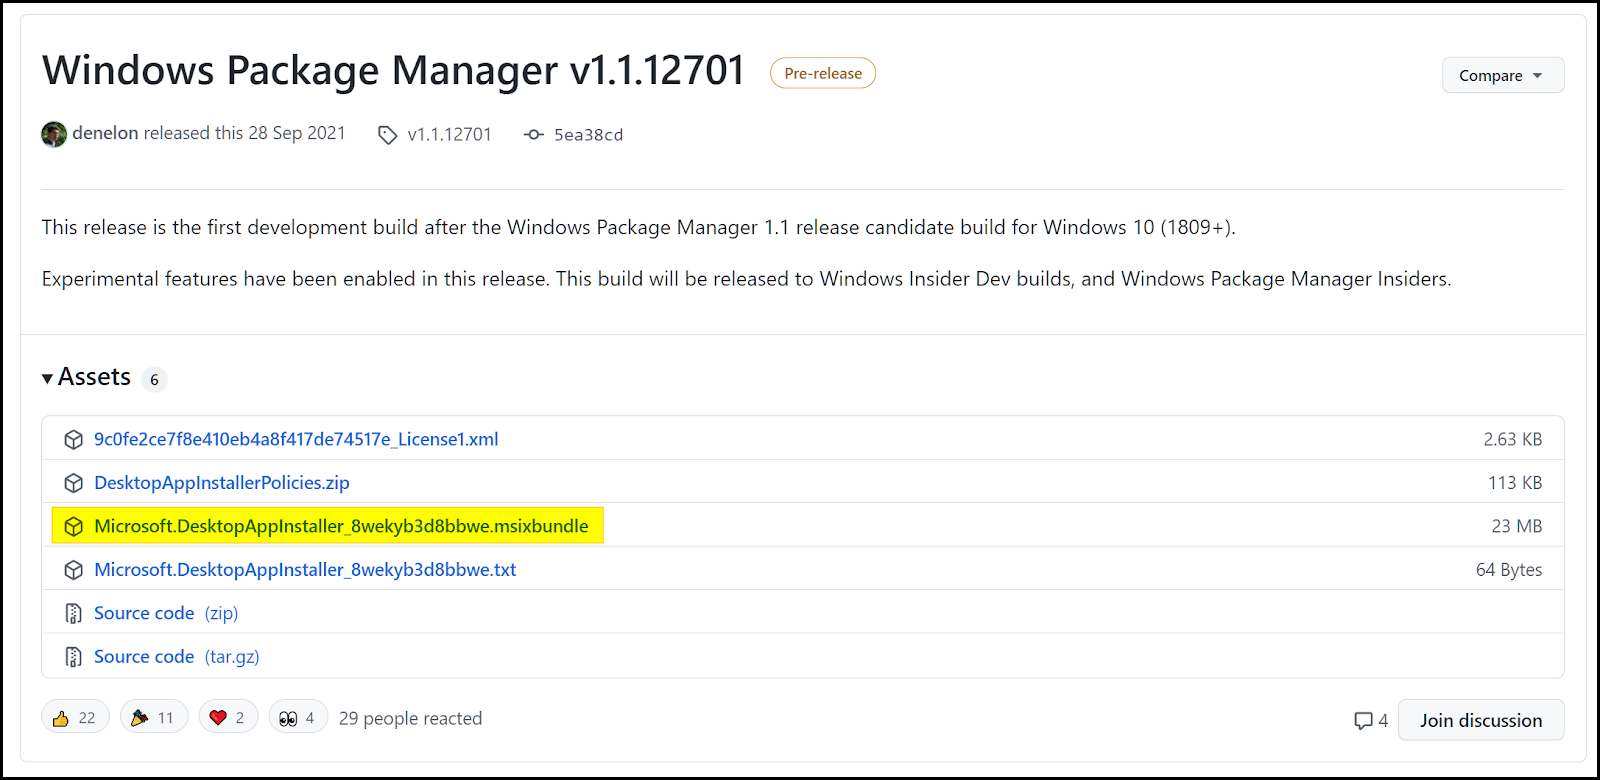This screenshot has width=1600, height=780.
Task: Click the Assets count badge showing 6
Action: (x=154, y=380)
